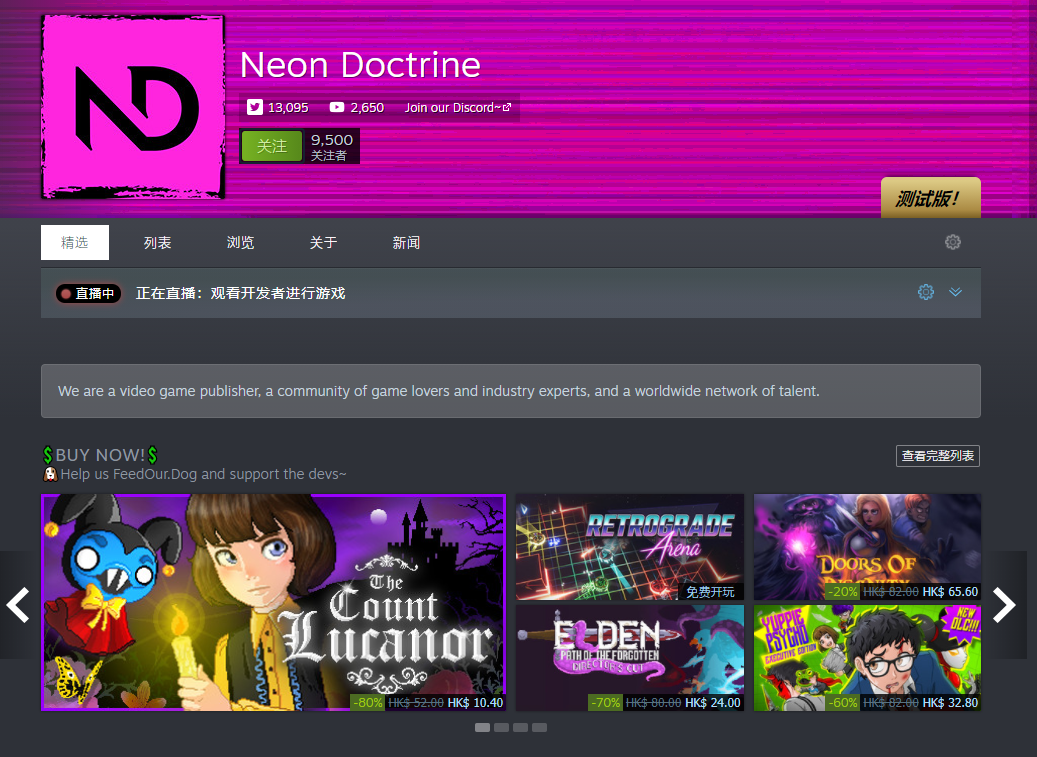1037x757 pixels.
Task: Click the 直播中 live indicator badge
Action: 89,294
